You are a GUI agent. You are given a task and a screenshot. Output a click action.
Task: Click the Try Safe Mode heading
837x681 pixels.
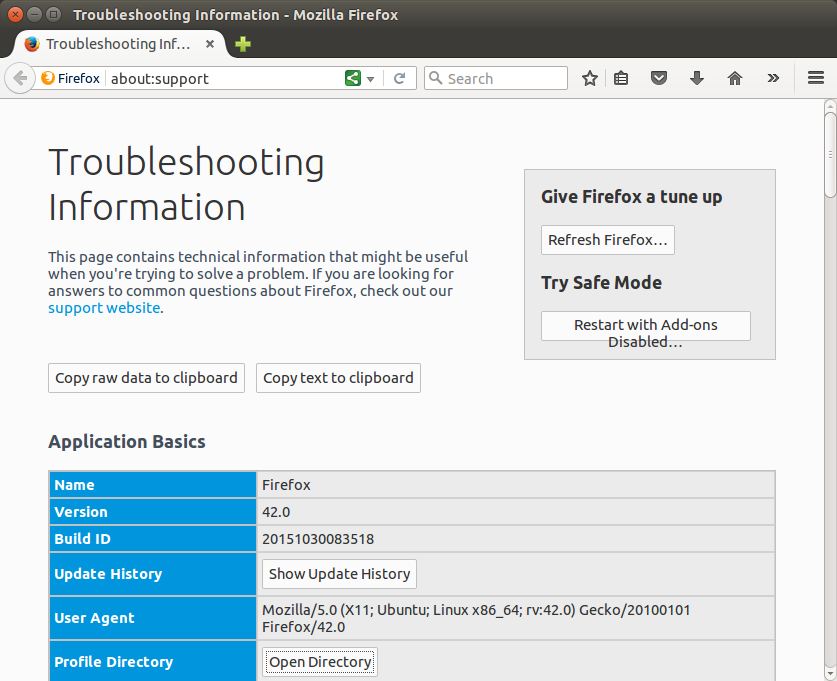602,282
